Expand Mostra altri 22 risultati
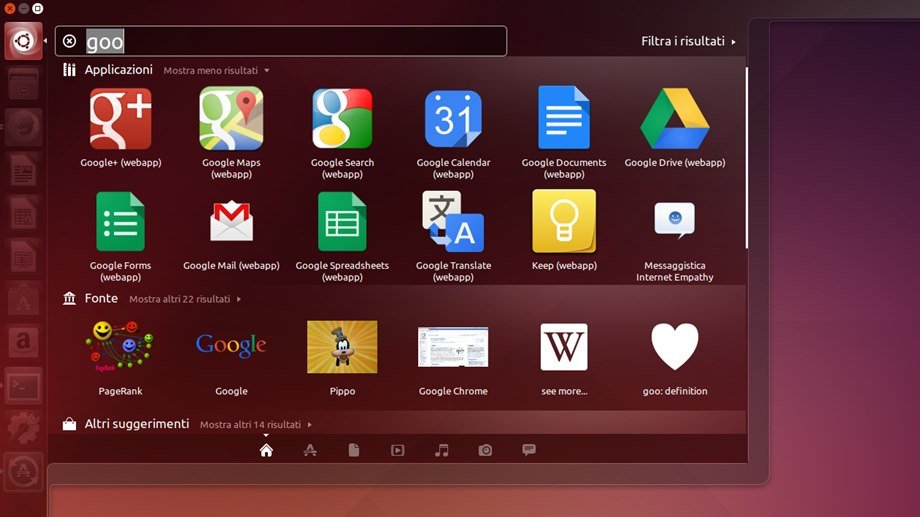Viewport: 920px width, 517px height. tap(184, 299)
